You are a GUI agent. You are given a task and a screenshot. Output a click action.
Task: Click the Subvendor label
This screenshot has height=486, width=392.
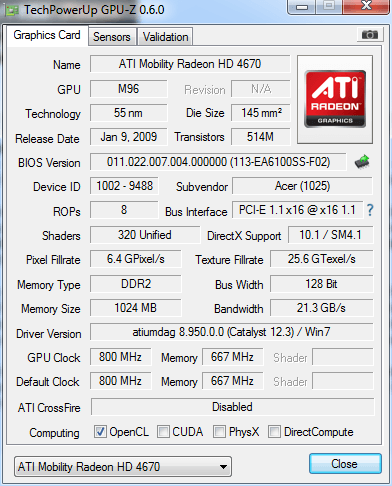pos(202,187)
